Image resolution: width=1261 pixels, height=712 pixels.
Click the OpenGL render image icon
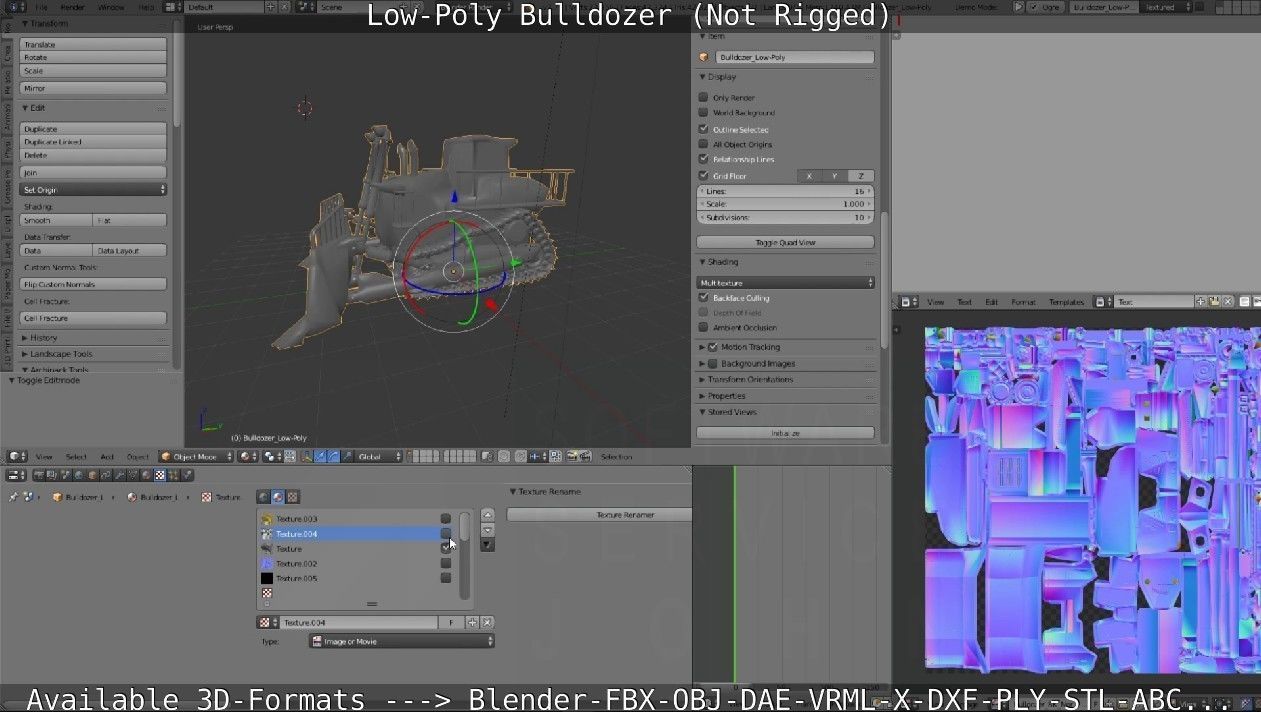click(571, 457)
